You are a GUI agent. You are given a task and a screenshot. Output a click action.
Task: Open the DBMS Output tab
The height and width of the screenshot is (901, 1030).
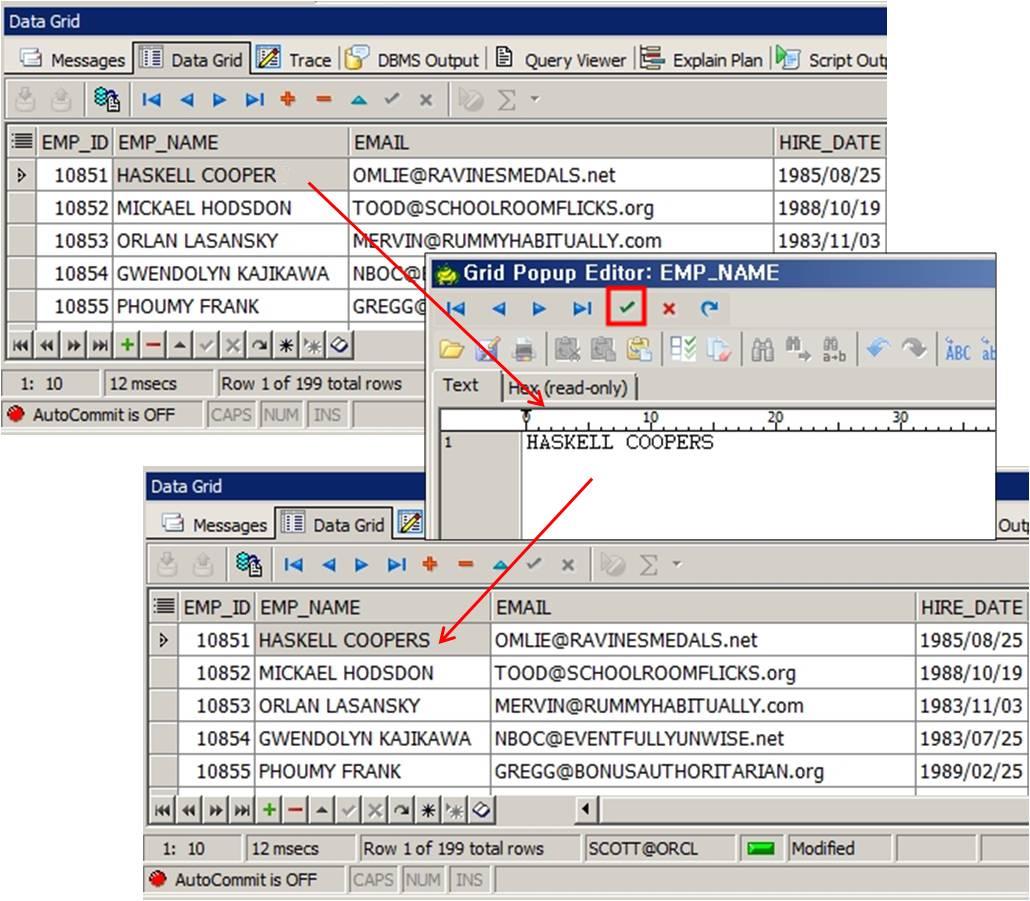coord(416,60)
